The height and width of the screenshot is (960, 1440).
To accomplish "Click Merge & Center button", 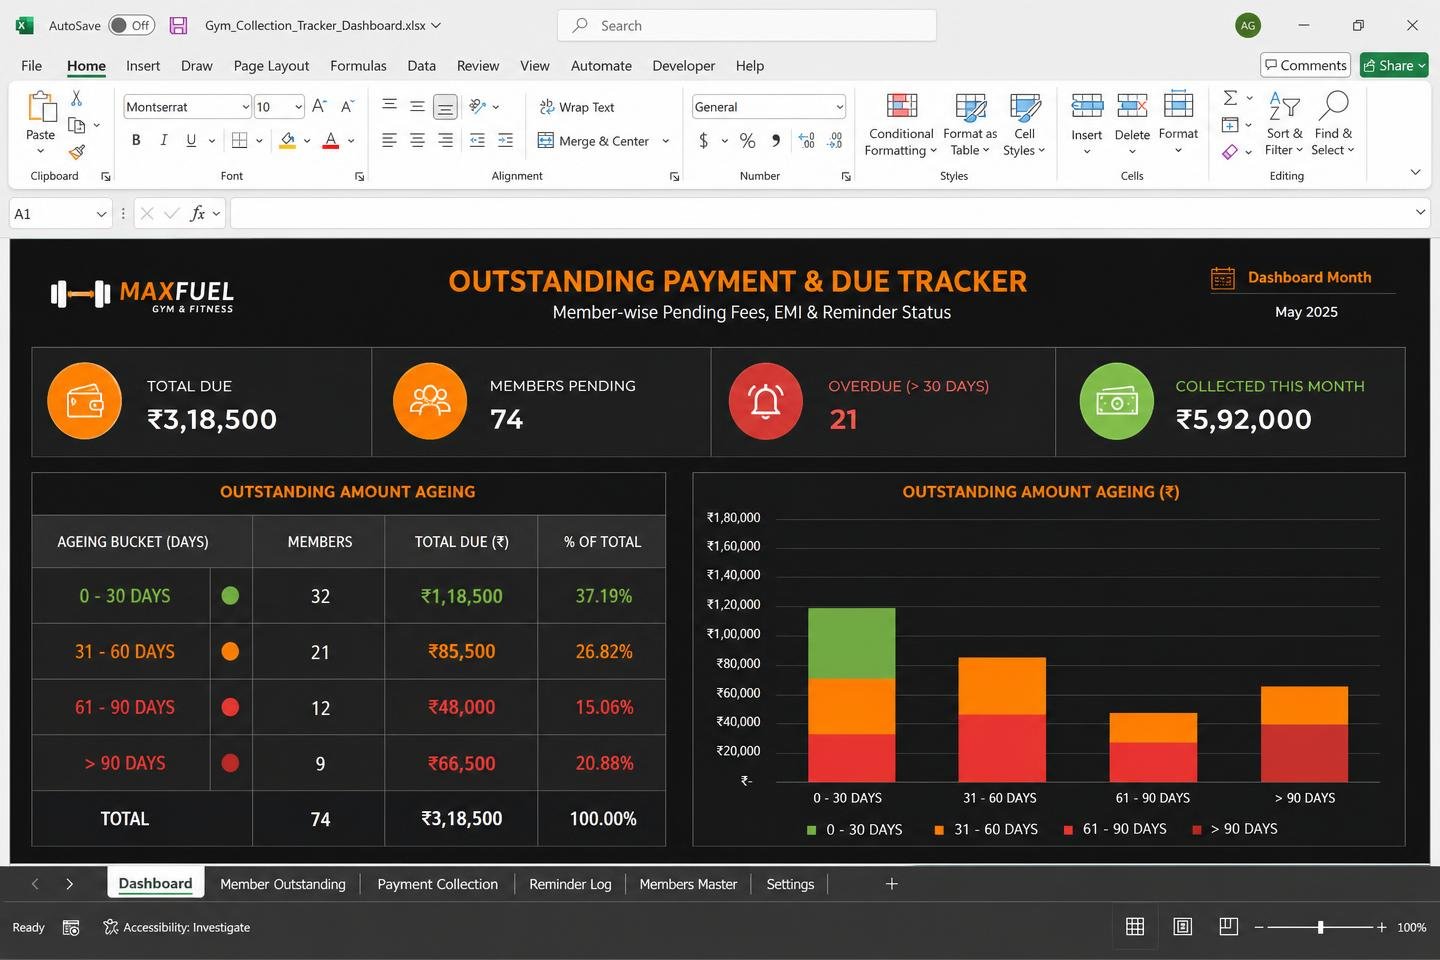I will coord(594,141).
